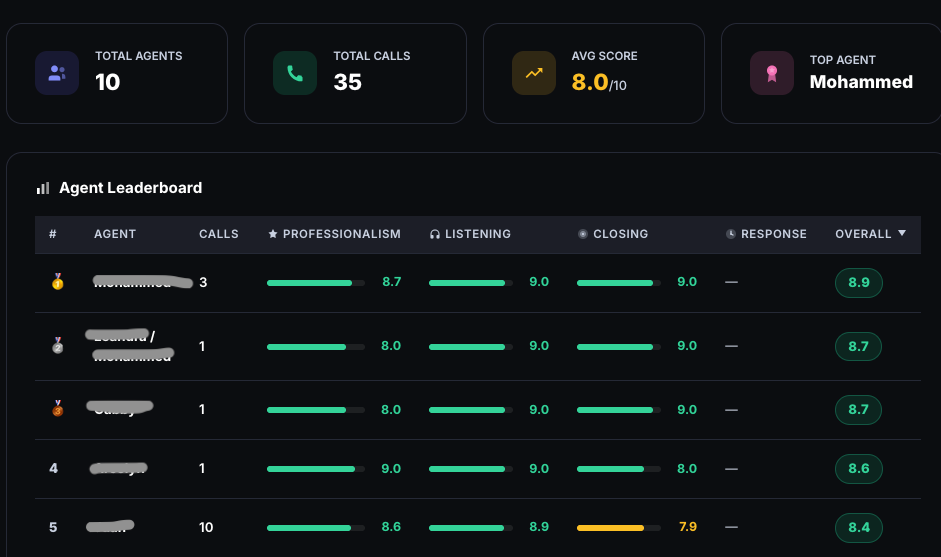Sort the table by Professionalism column header
Image resolution: width=941 pixels, height=557 pixels.
341,234
